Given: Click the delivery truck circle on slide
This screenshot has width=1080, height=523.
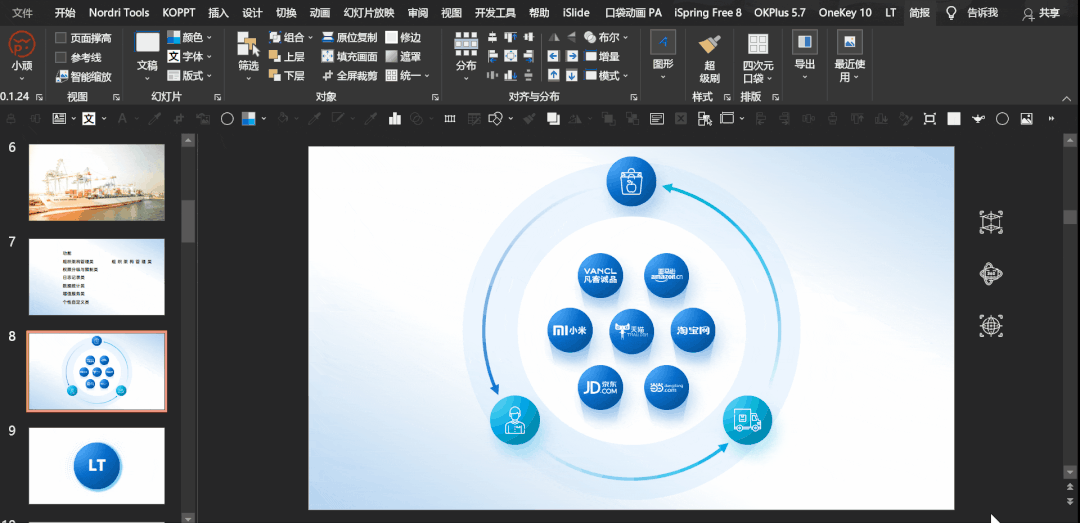Looking at the screenshot, I should click(x=747, y=420).
